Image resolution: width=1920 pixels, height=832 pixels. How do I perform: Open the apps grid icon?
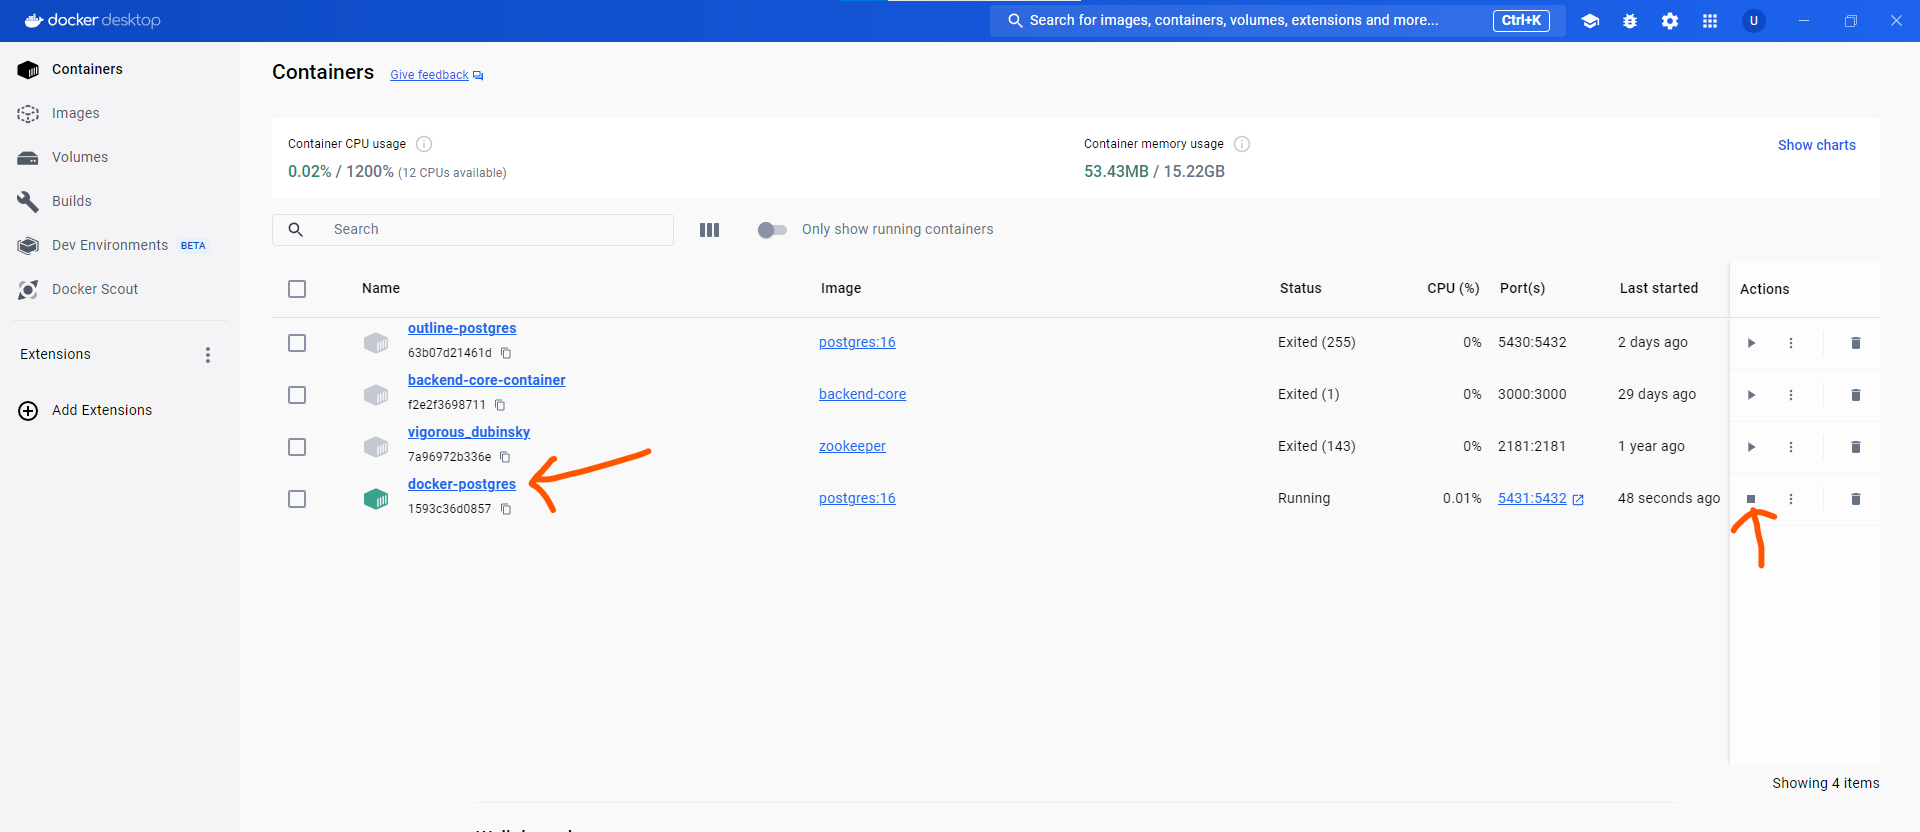pyautogui.click(x=1710, y=21)
